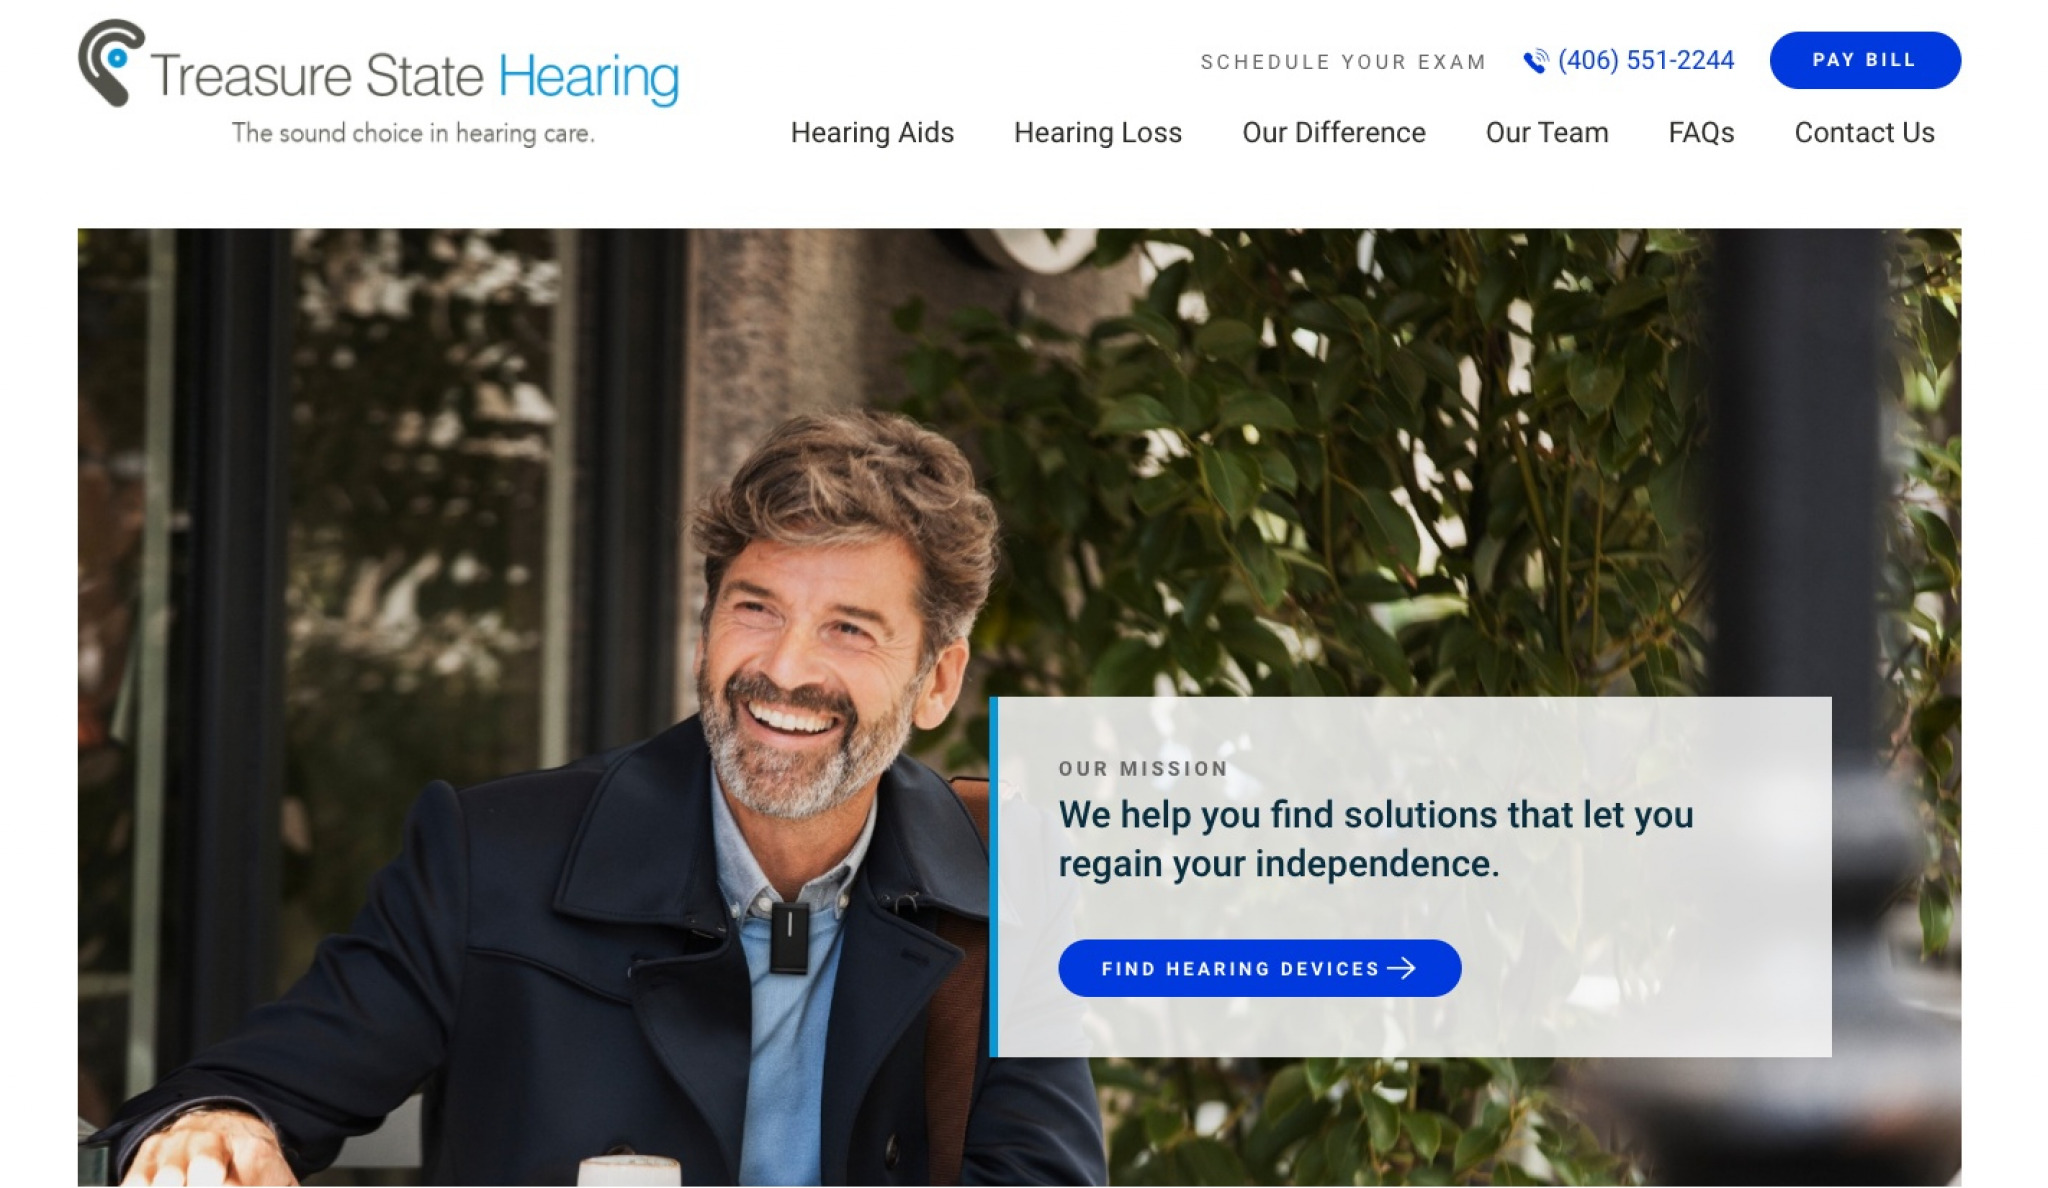Click the ear logo icon
Viewport: 2048px width, 1188px height.
tap(111, 63)
